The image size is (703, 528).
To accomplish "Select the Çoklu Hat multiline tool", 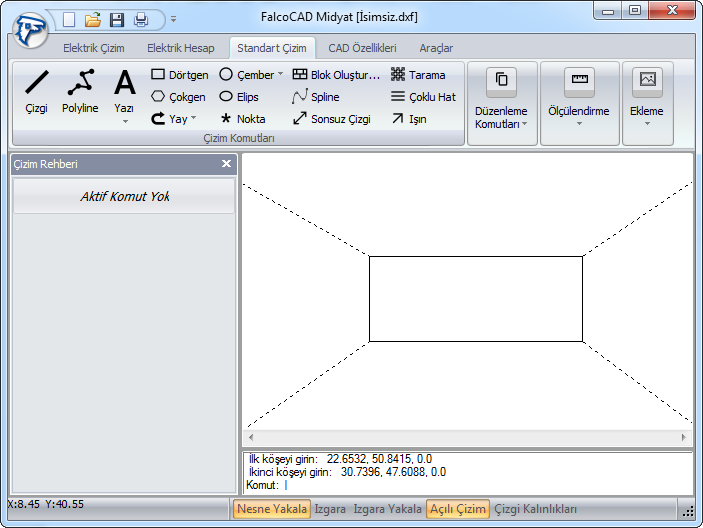I will coord(423,97).
